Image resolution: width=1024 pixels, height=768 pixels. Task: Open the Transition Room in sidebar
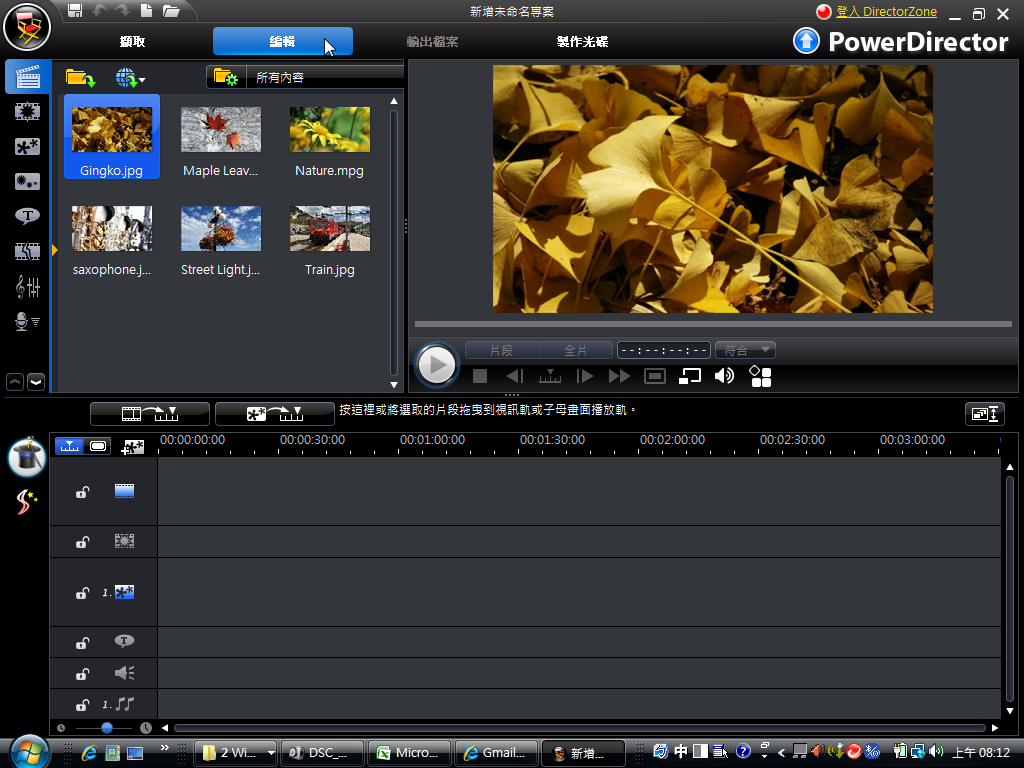tap(27, 251)
